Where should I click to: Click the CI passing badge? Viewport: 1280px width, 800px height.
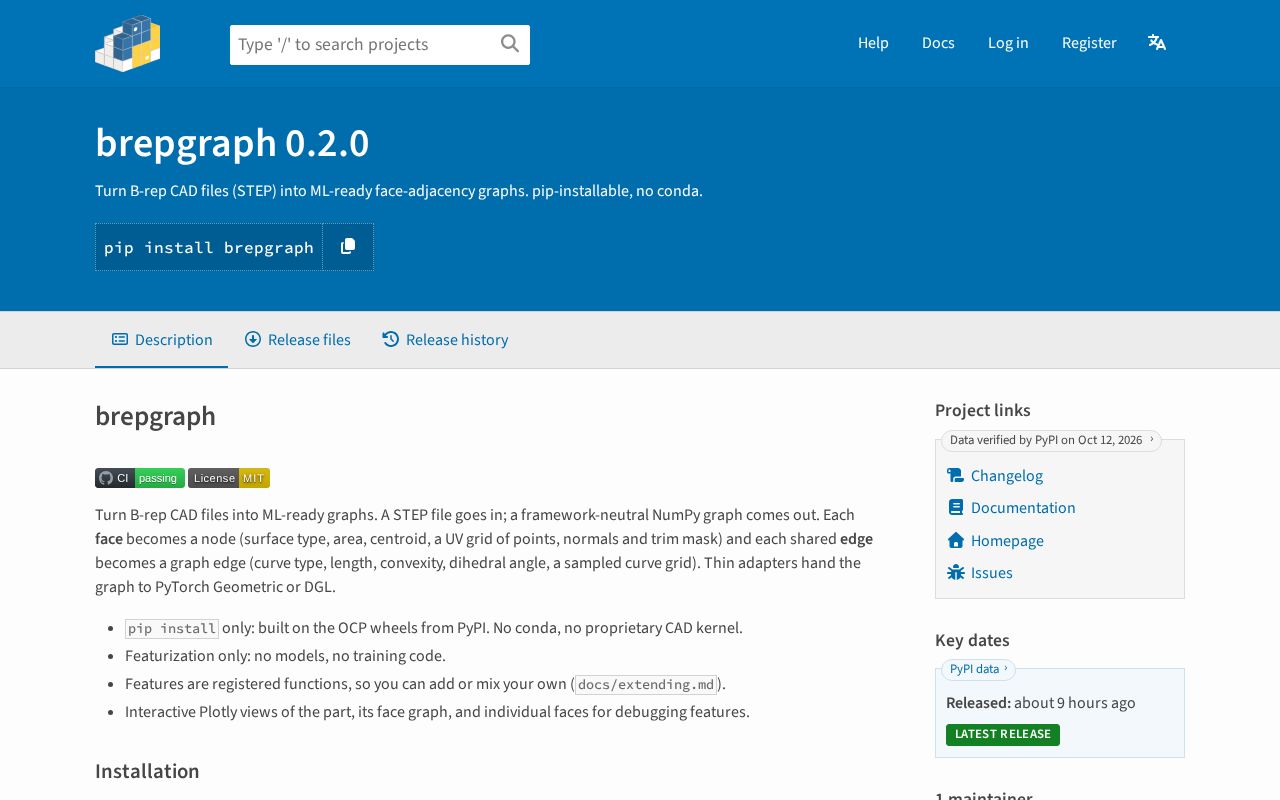click(x=140, y=478)
